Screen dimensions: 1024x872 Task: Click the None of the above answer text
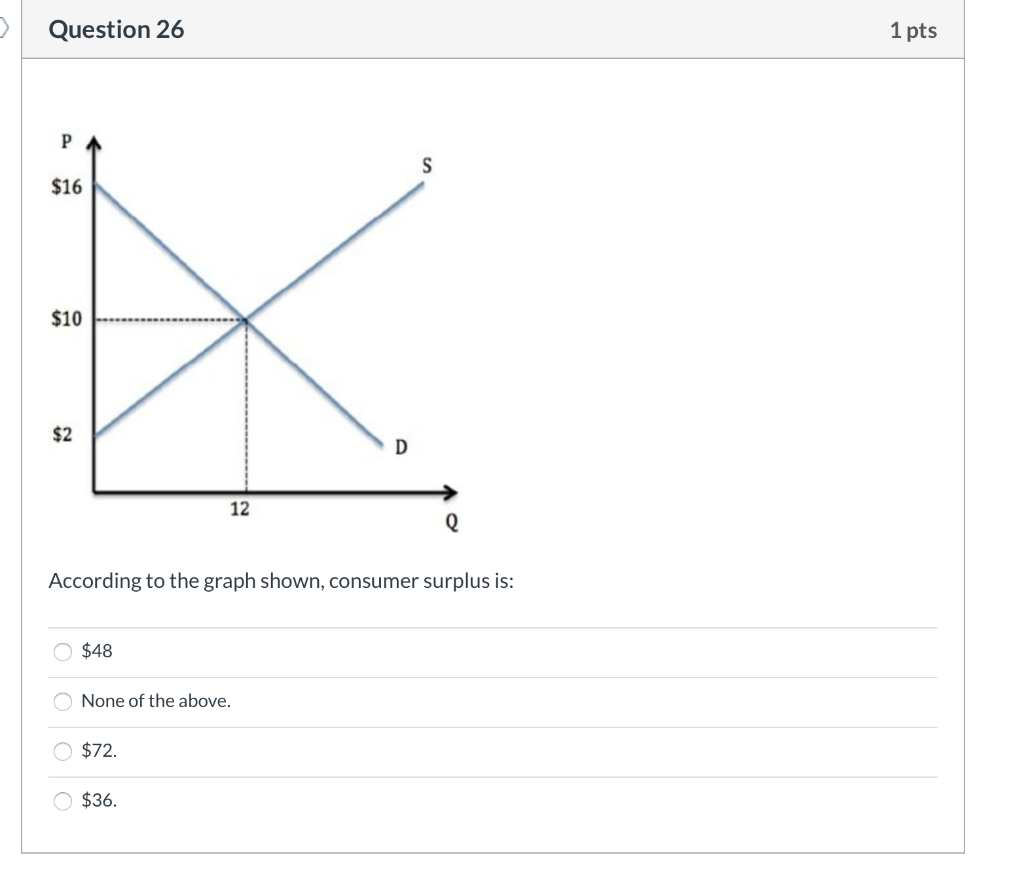pos(155,701)
